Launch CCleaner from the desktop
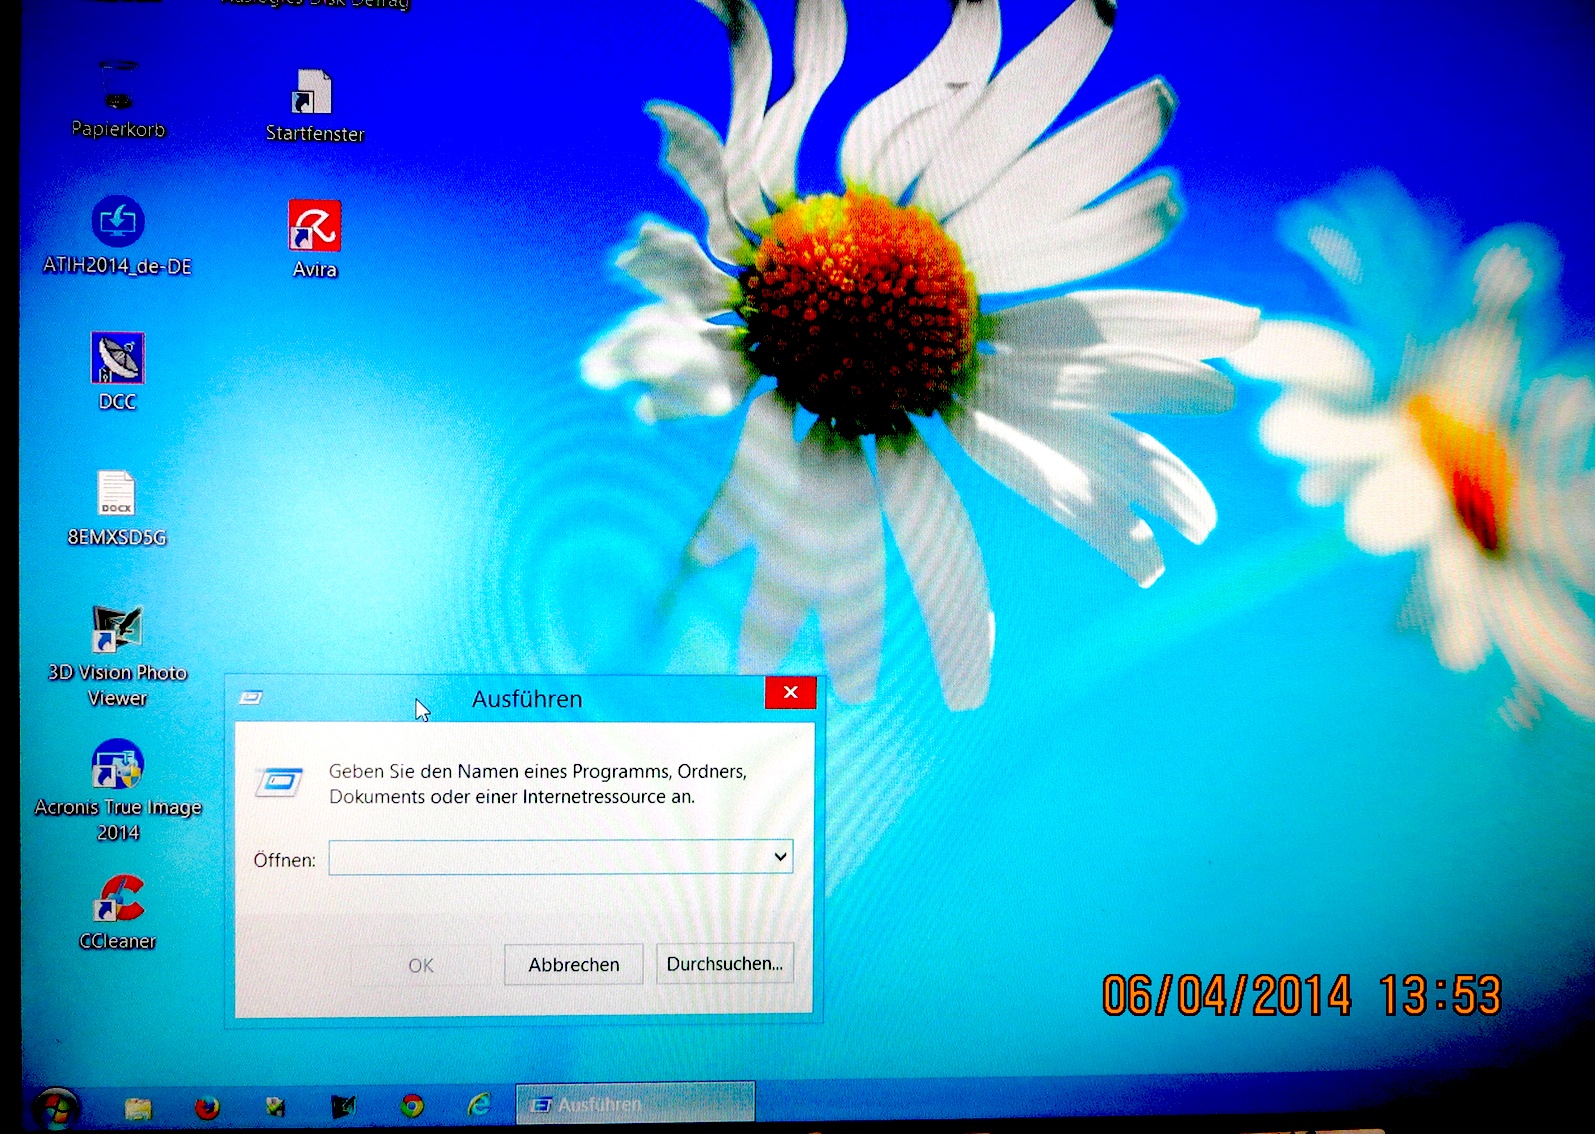 pyautogui.click(x=118, y=900)
